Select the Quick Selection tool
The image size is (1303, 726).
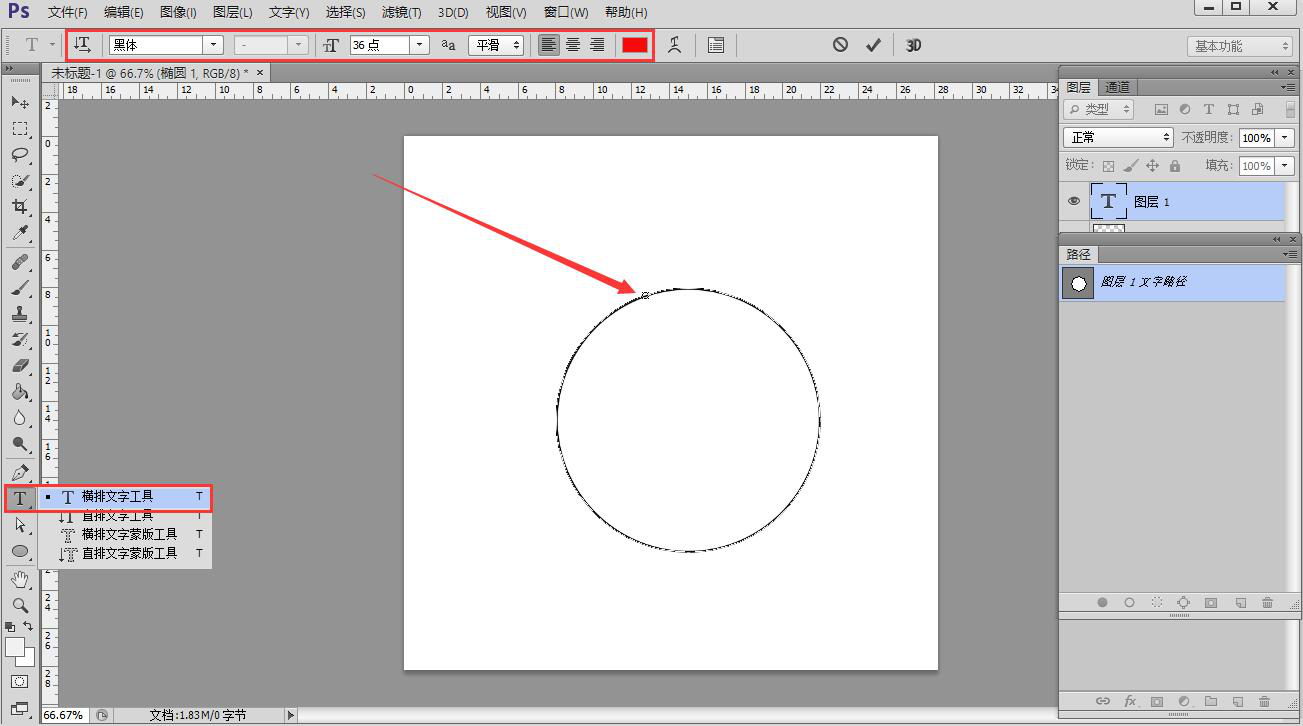click(19, 181)
